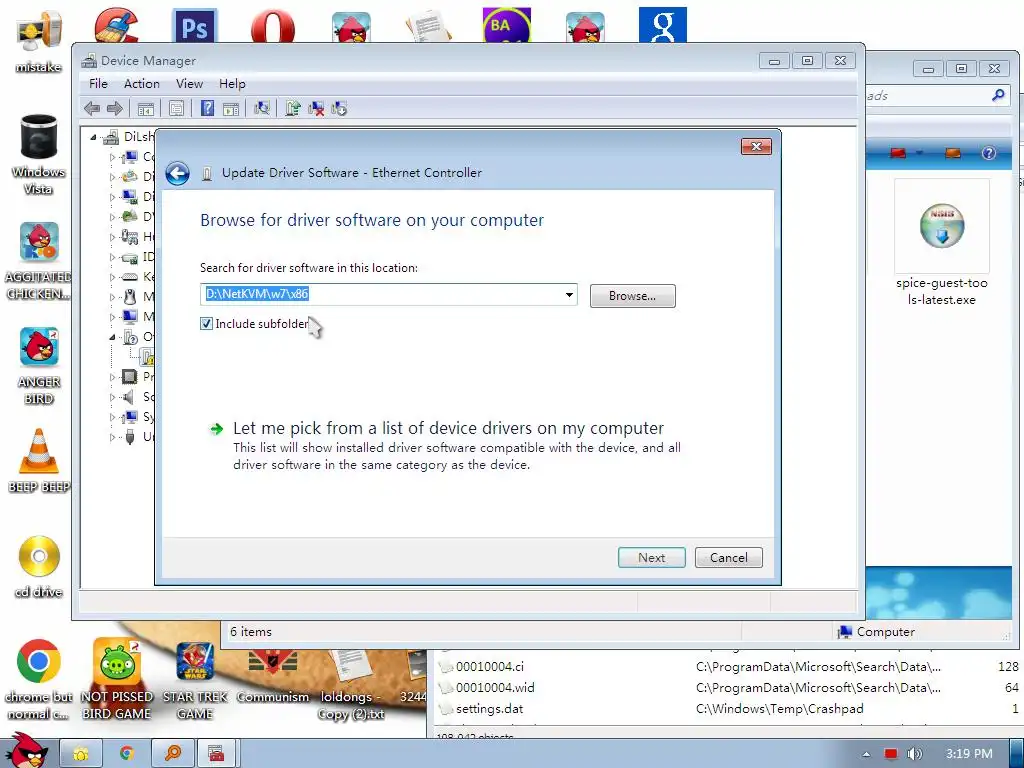Click the search magnifier in the Explorer window
The height and width of the screenshot is (768, 1024).
pos(998,95)
